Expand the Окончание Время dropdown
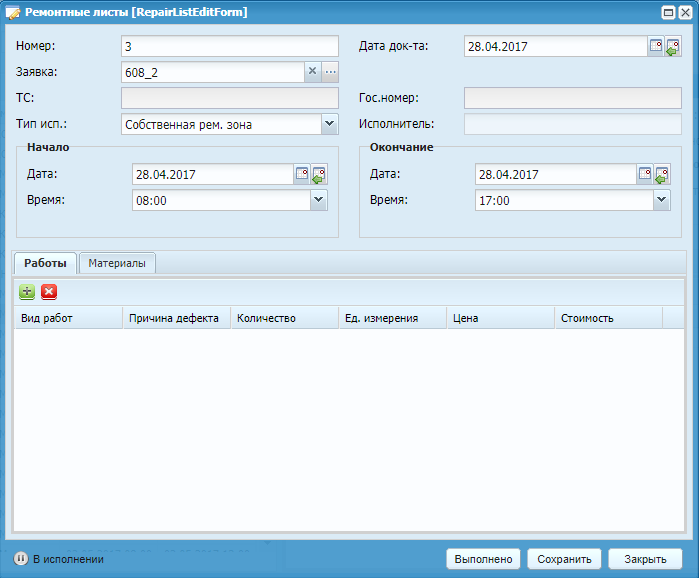 (x=661, y=200)
